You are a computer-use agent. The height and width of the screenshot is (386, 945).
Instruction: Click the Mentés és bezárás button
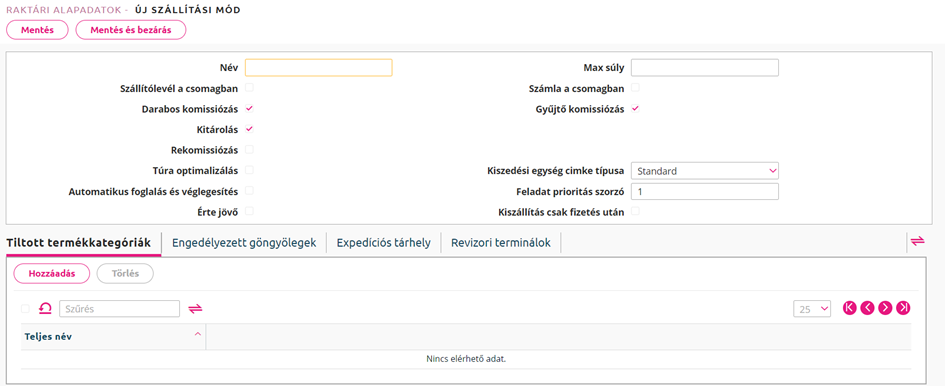(131, 30)
